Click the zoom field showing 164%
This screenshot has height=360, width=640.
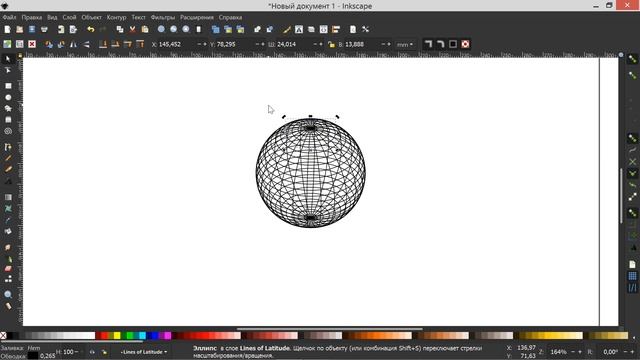coord(560,352)
